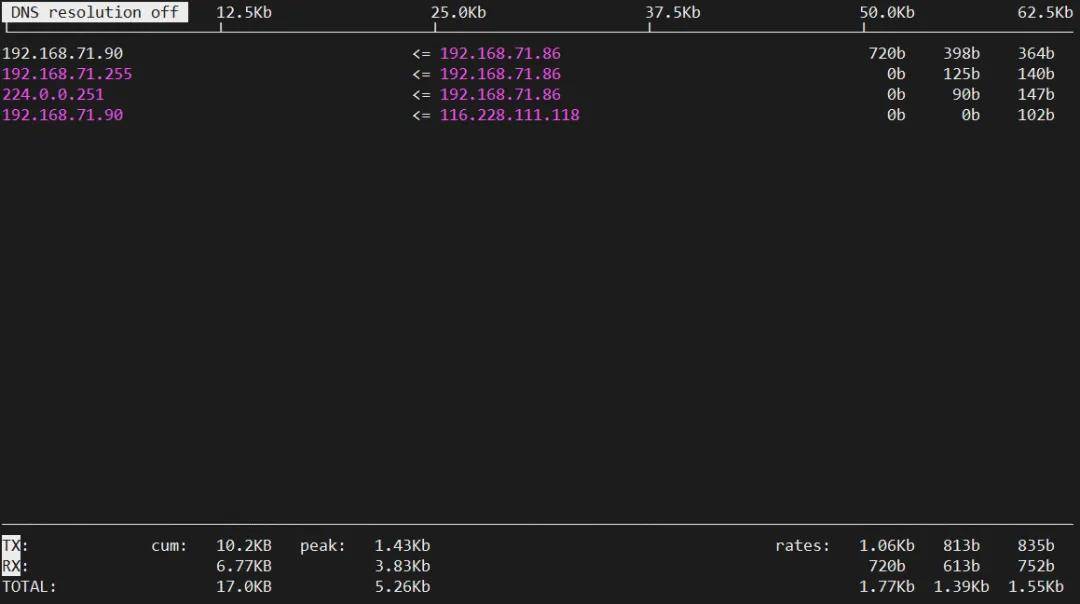This screenshot has width=1080, height=604.
Task: Click the 5.26Kb total peak value
Action: 402,587
